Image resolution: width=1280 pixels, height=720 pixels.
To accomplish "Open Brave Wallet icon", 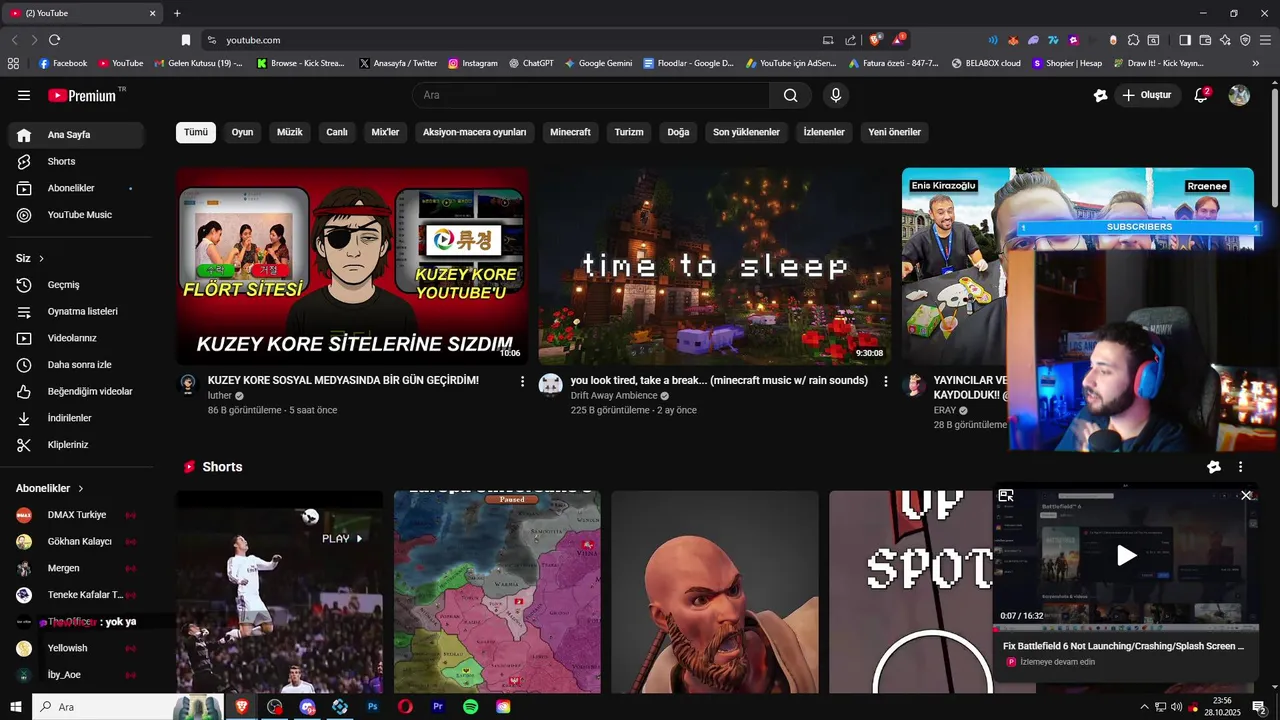I will pos(1205,40).
